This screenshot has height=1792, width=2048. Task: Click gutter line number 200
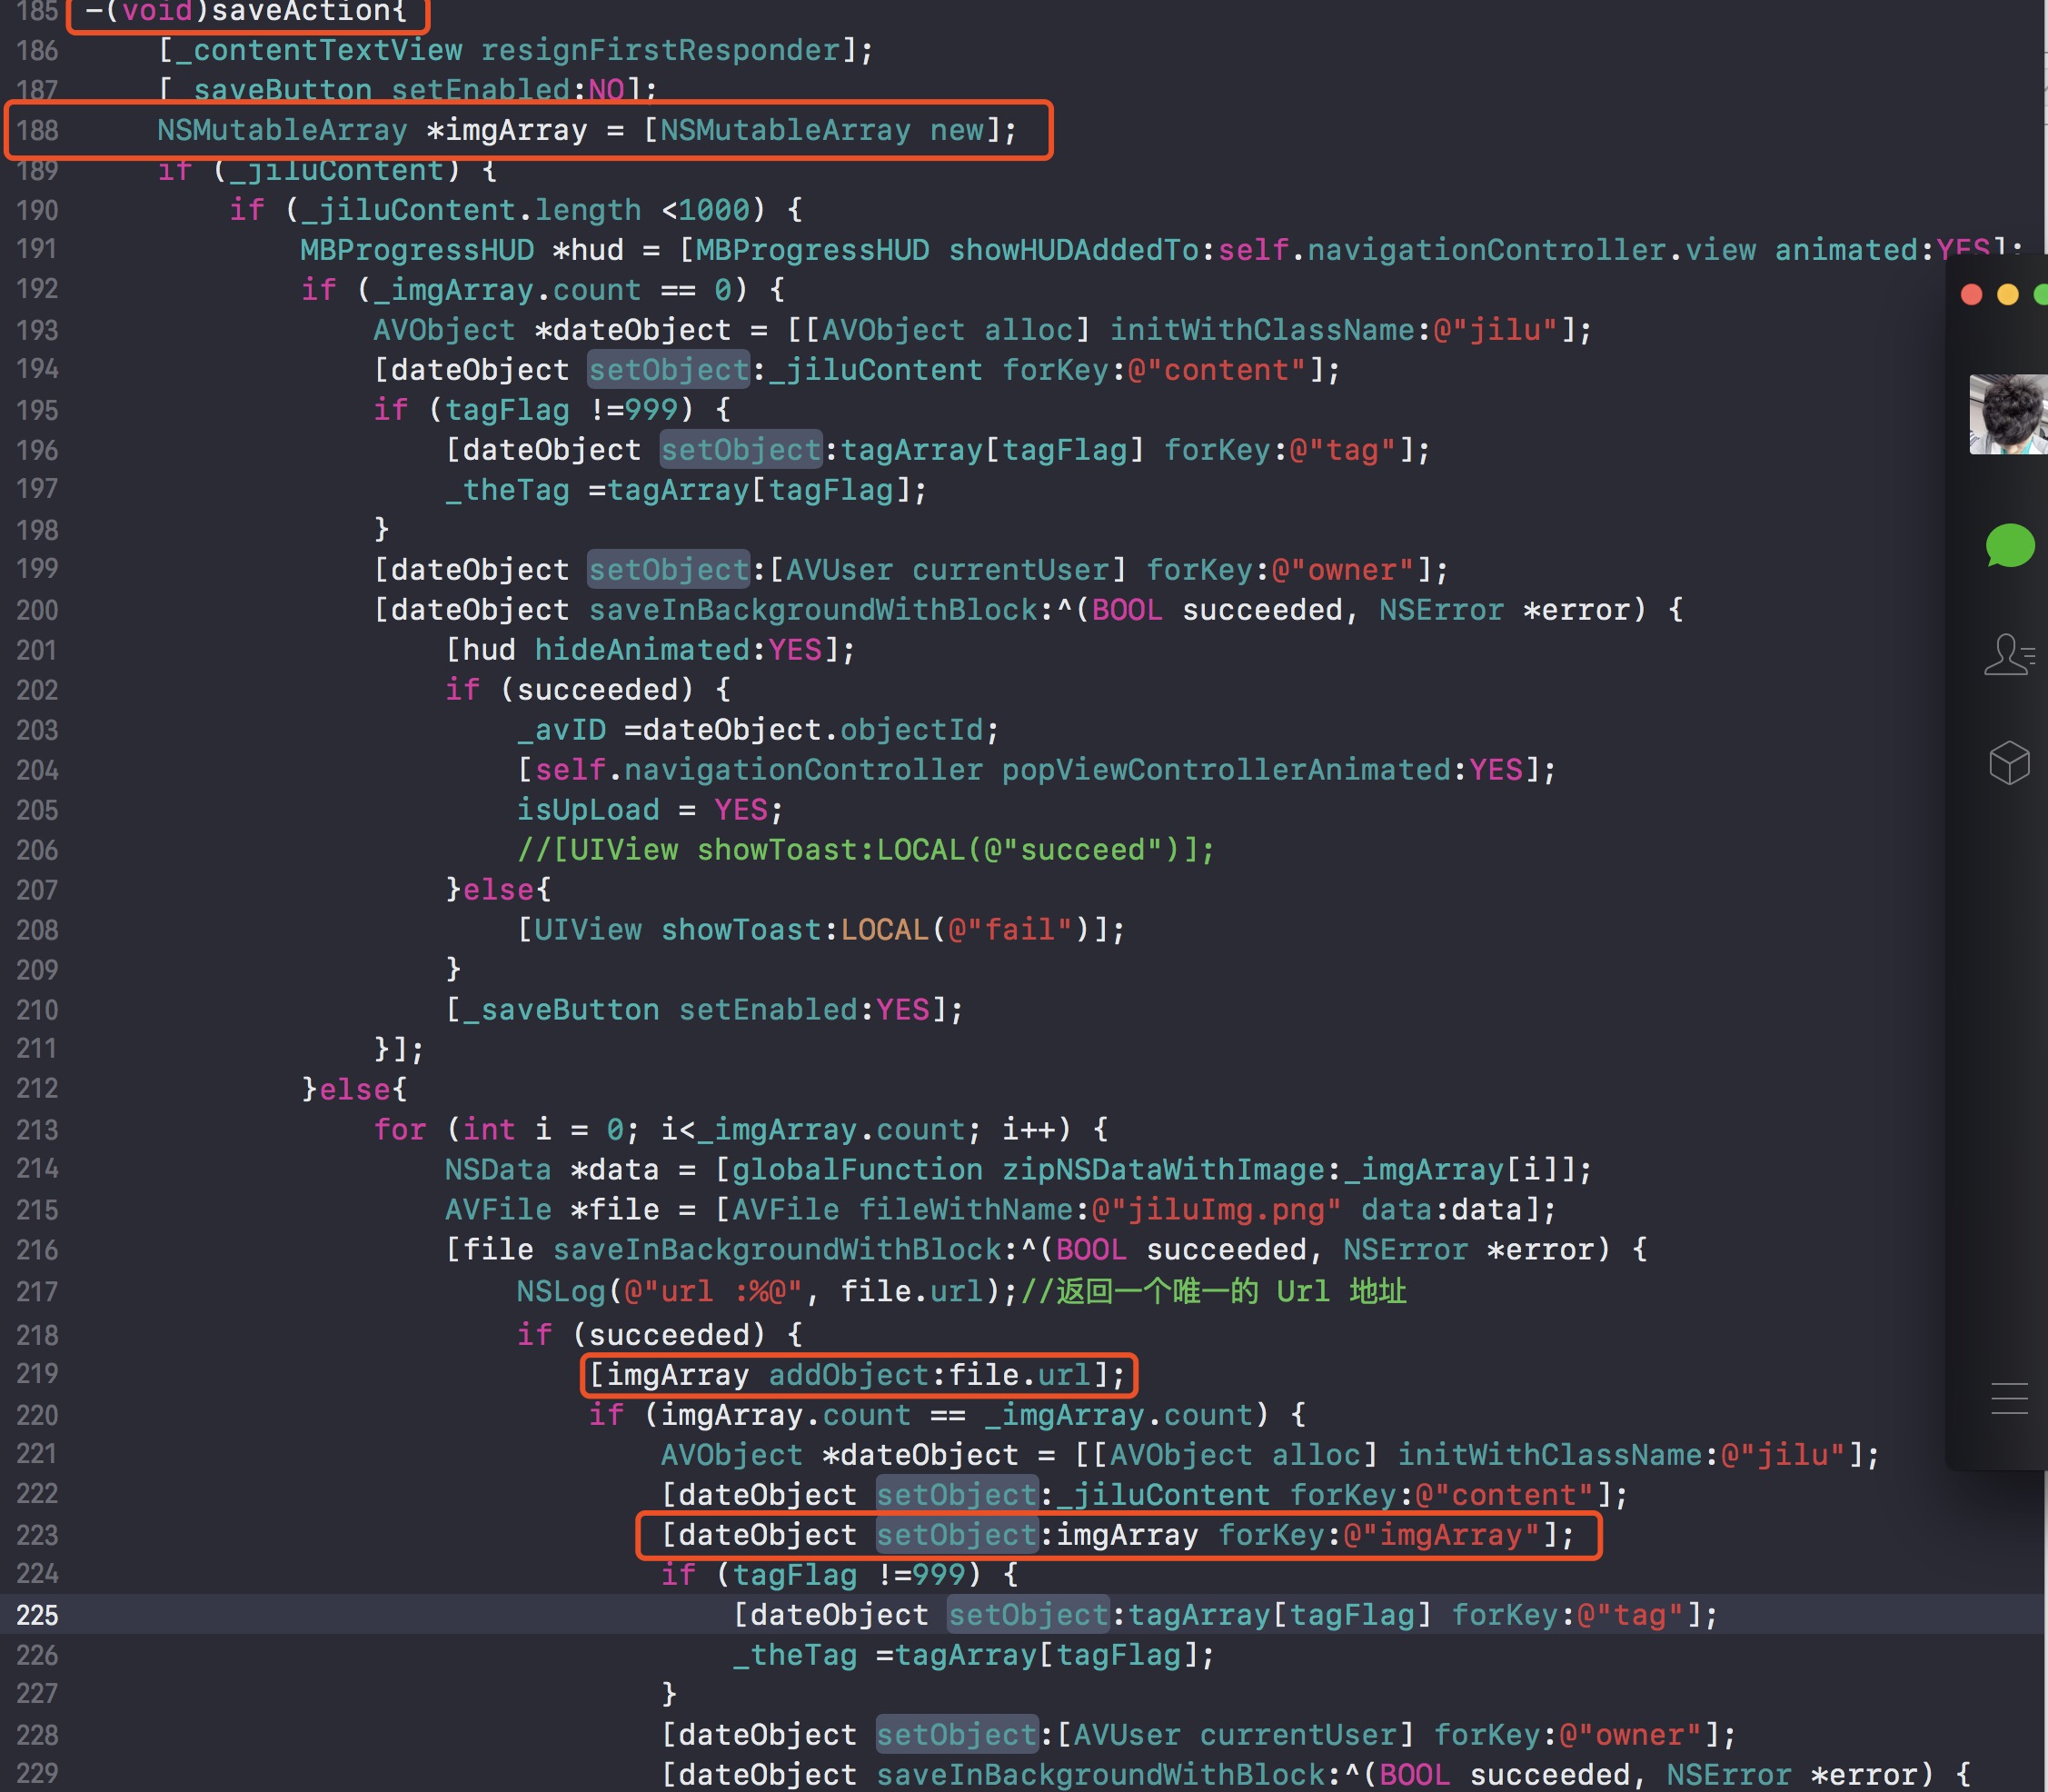[37, 610]
